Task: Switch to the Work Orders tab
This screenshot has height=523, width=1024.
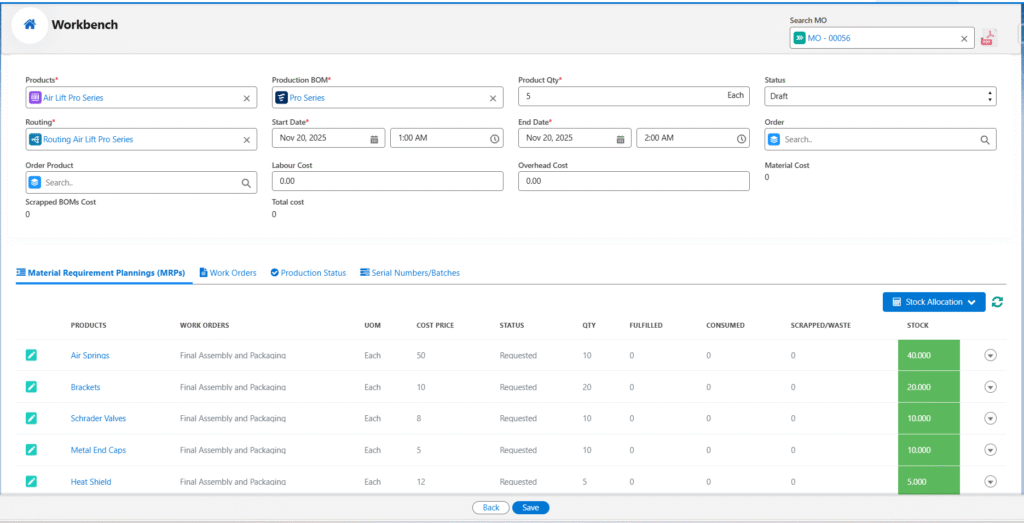Action: (228, 273)
